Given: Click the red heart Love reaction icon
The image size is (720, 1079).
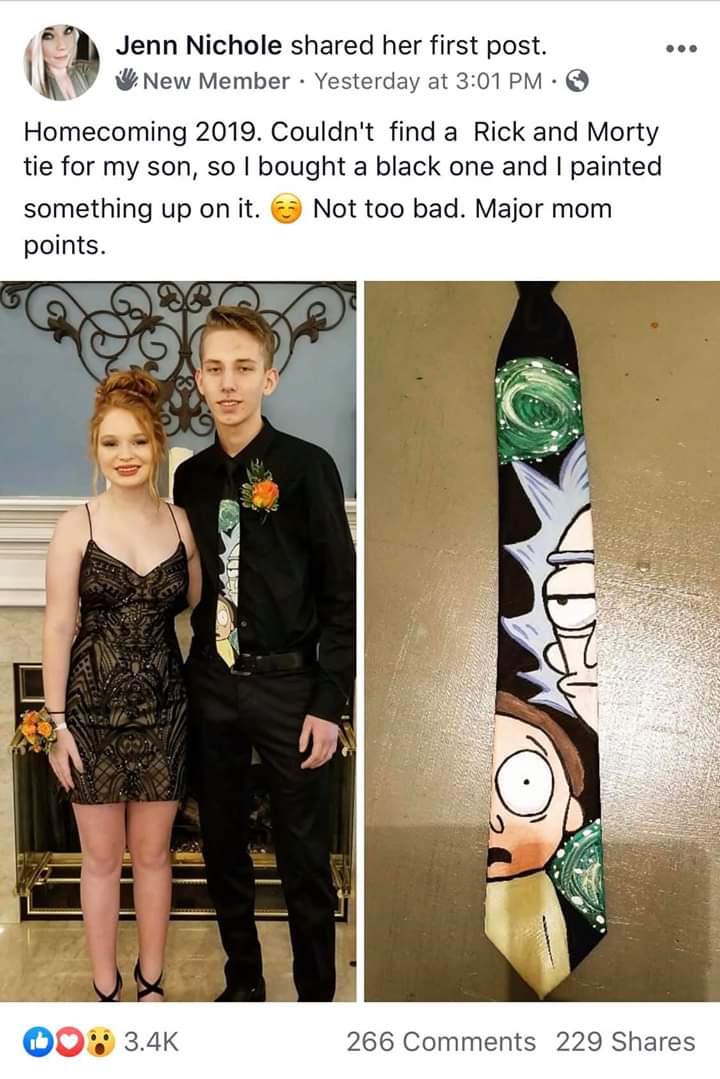Looking at the screenshot, I should (x=67, y=1042).
